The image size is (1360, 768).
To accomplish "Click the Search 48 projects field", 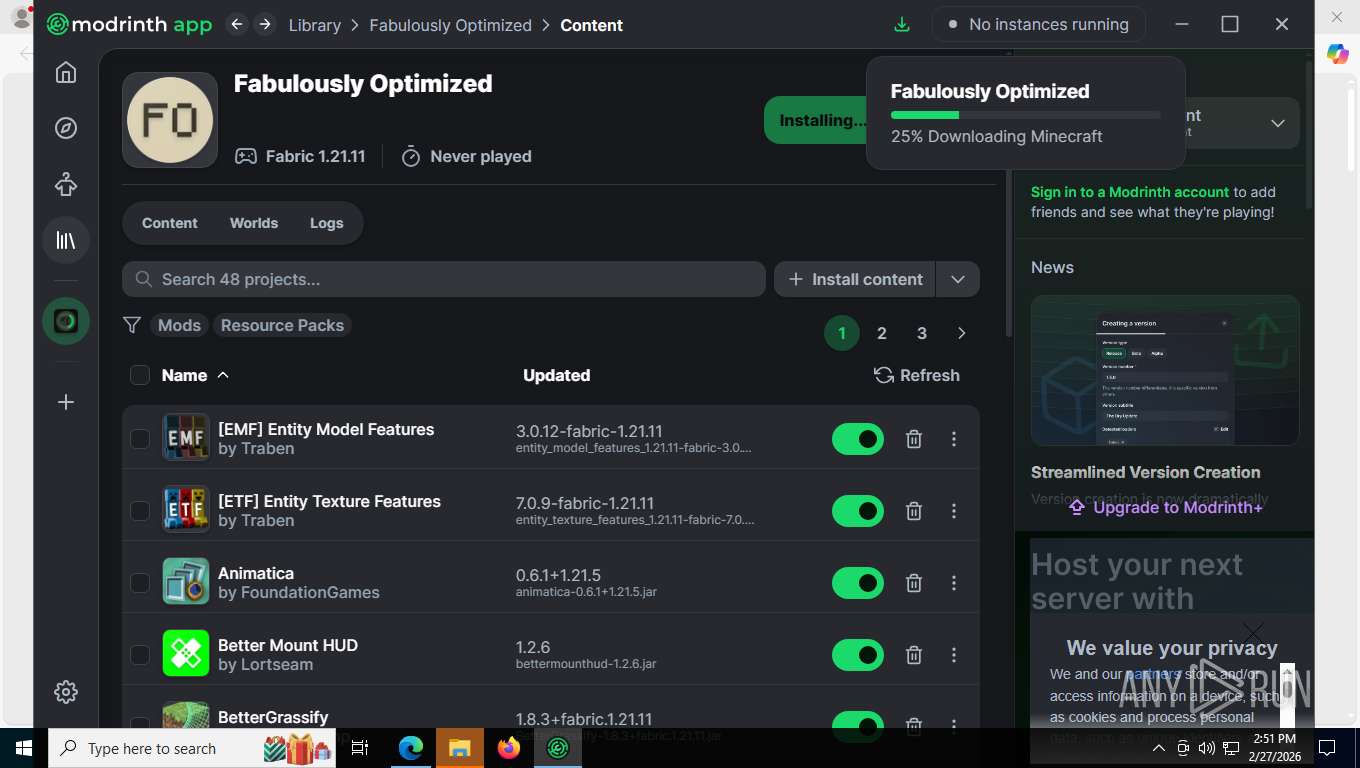I will (444, 279).
